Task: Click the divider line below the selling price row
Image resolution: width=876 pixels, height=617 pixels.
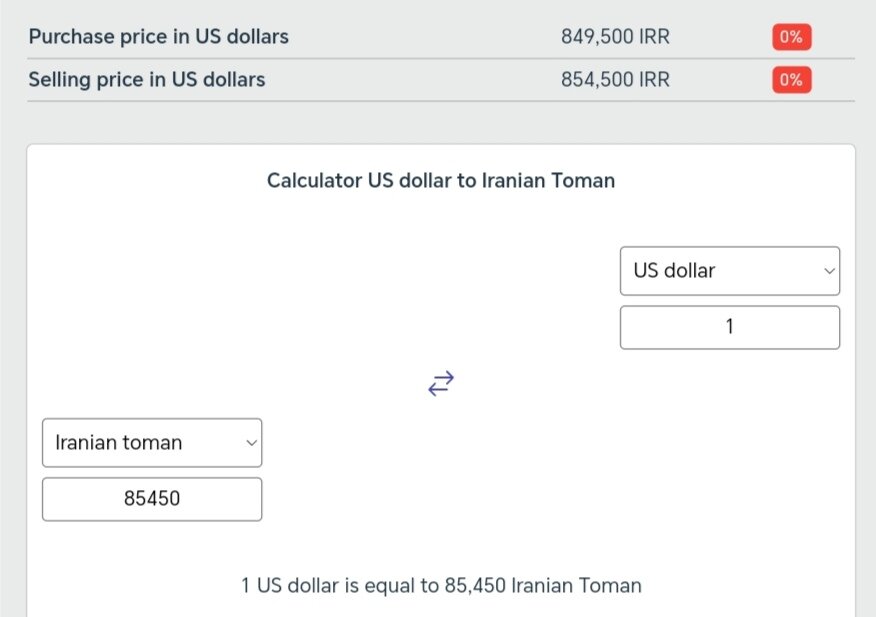Action: 441,101
